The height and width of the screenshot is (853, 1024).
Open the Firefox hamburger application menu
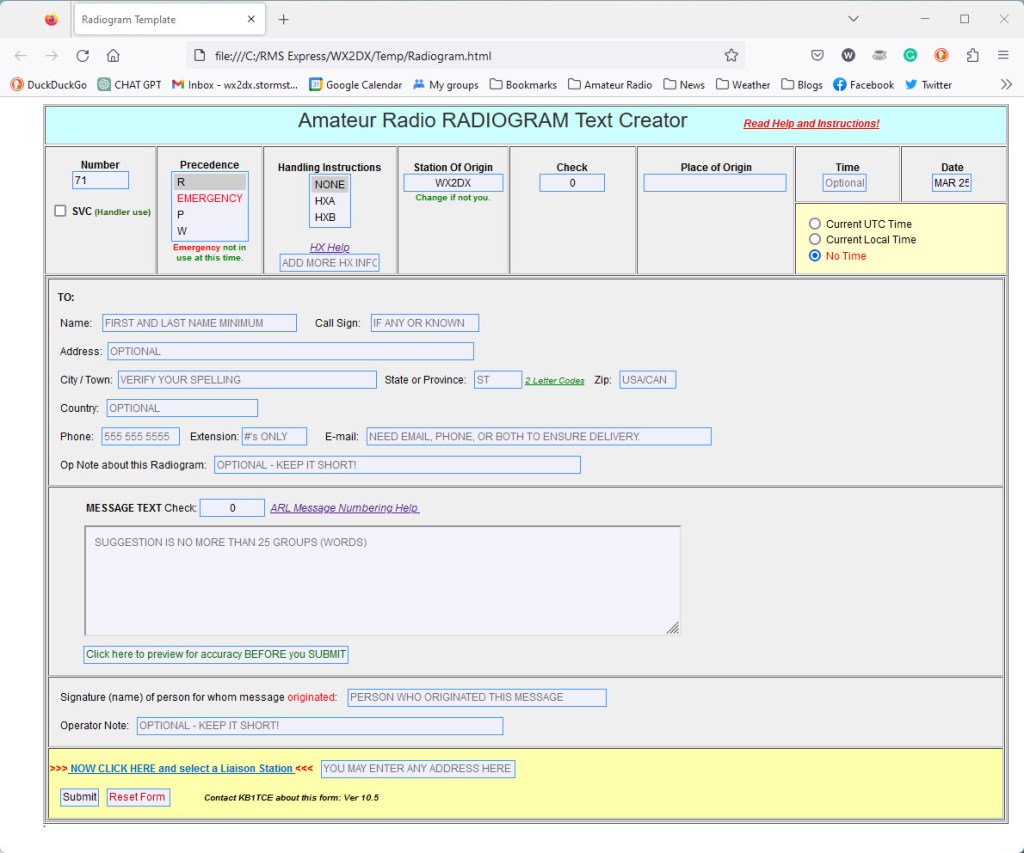[1003, 56]
